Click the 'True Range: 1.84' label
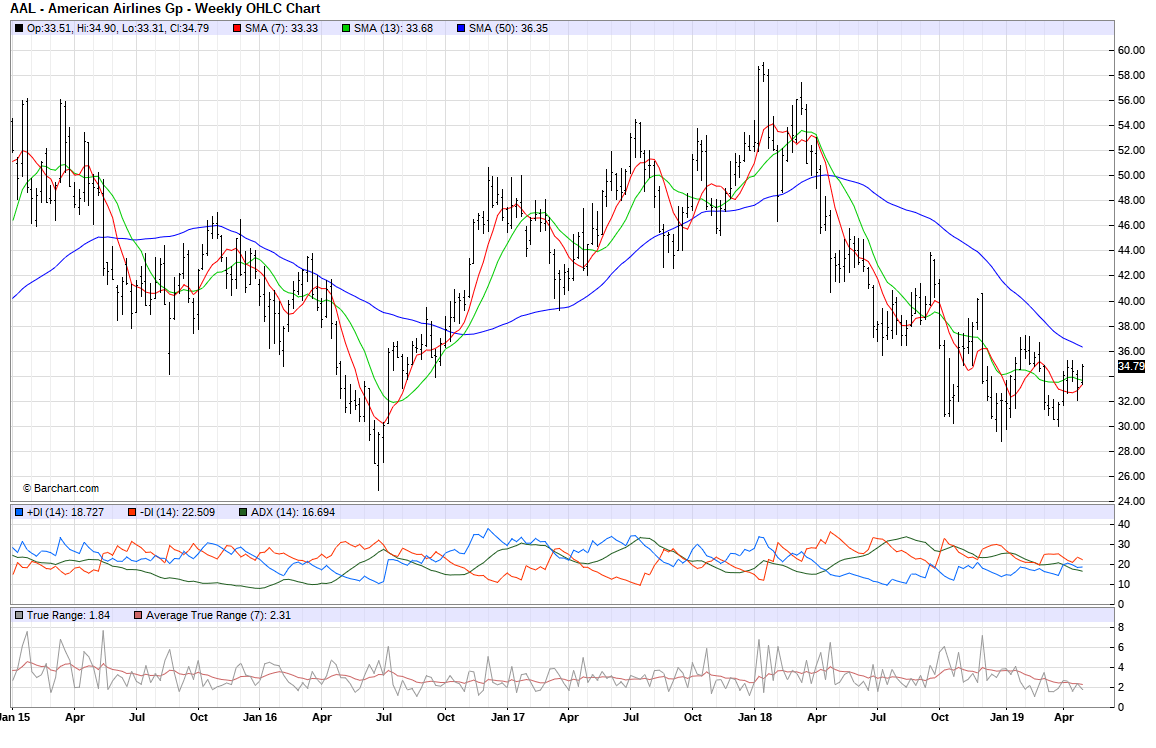The height and width of the screenshot is (748, 1156). point(69,615)
